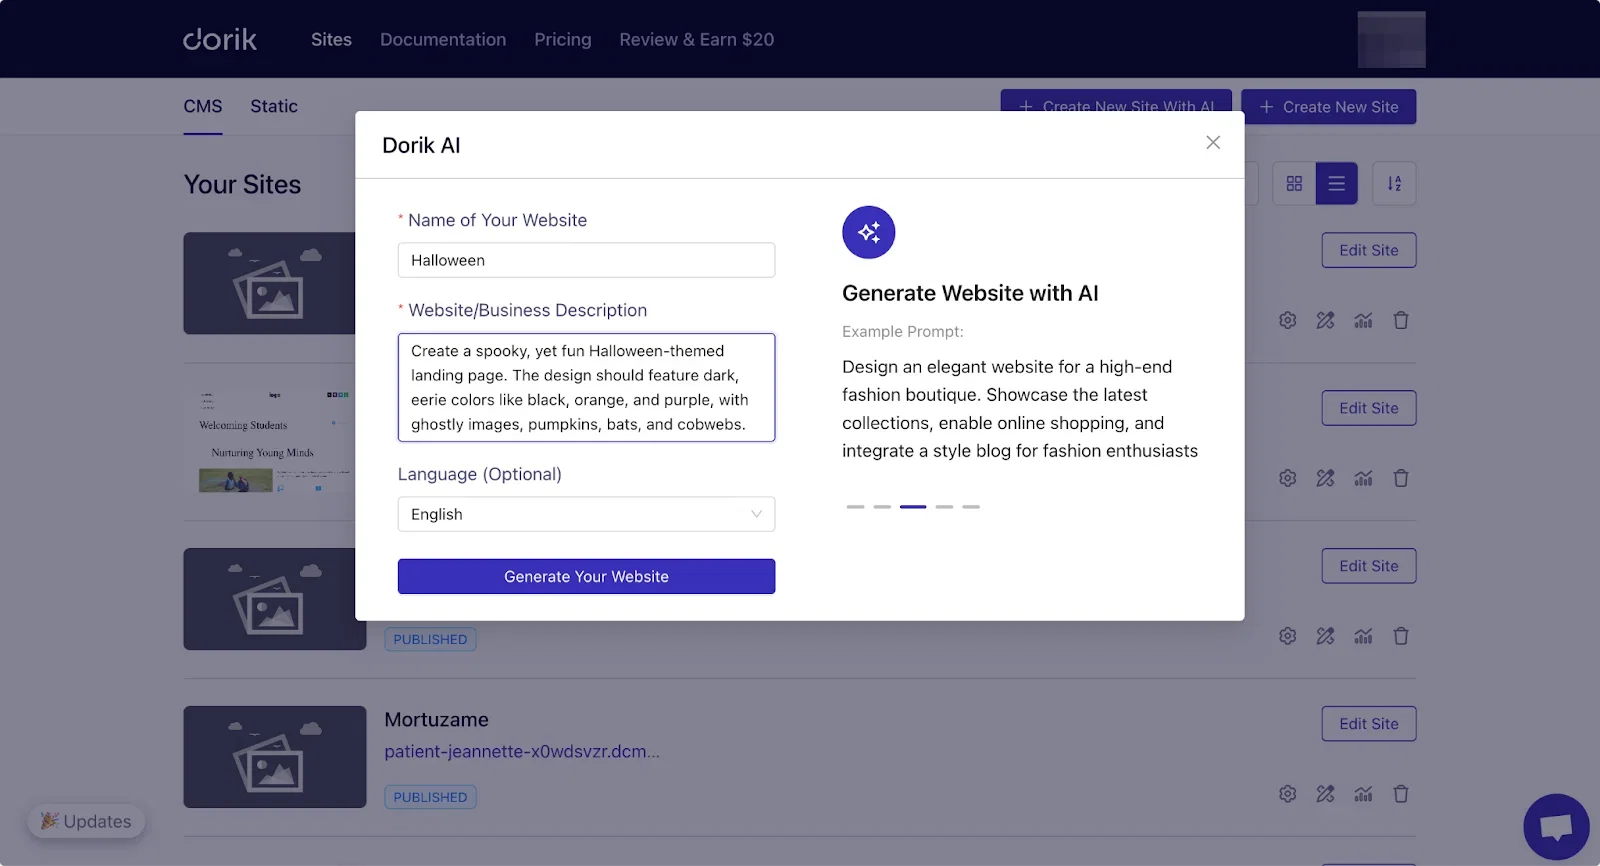Open design tools icon for Welcoming Students site

[1325, 479]
